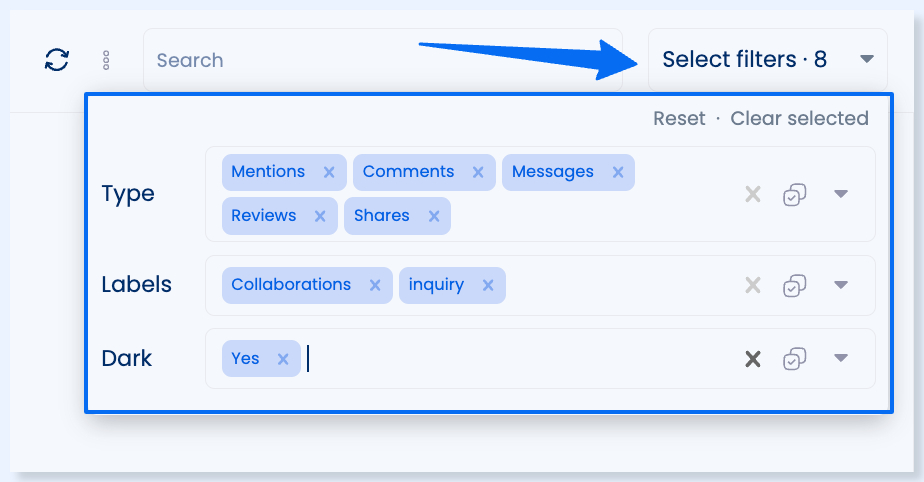Remove the Collaborations label chip

(x=375, y=285)
